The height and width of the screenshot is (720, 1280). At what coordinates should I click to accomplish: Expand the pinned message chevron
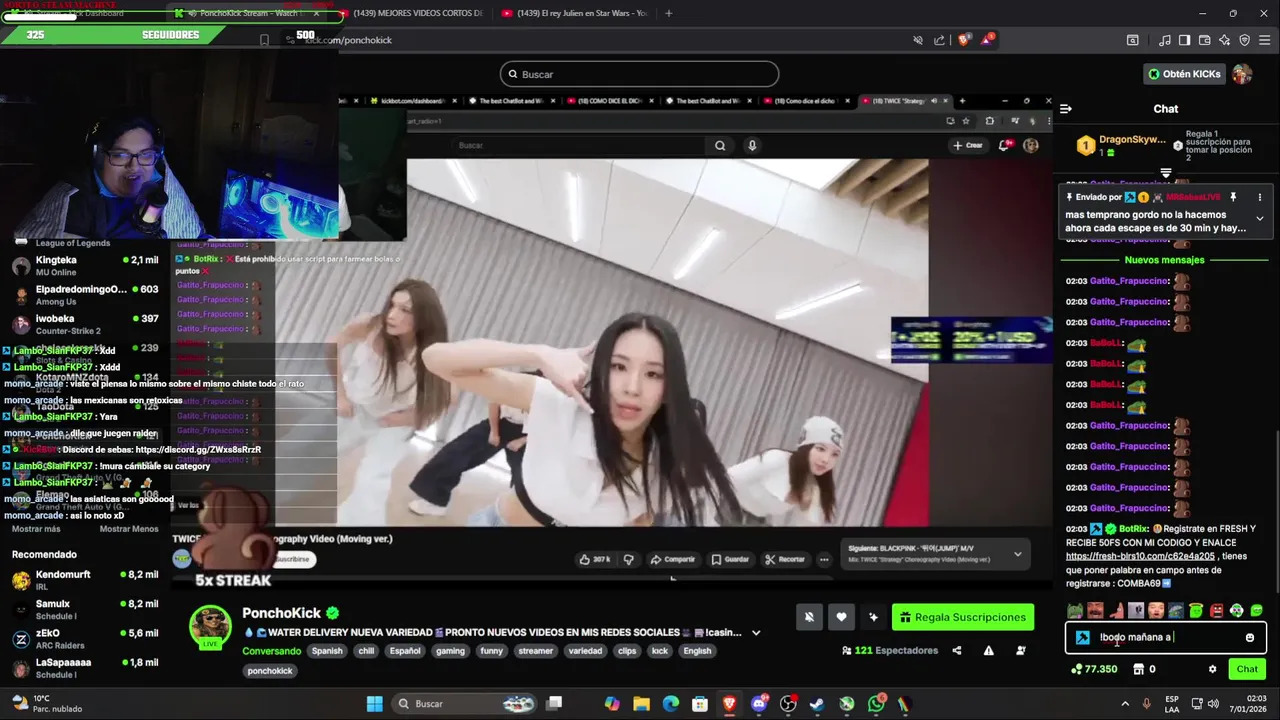tap(1259, 218)
